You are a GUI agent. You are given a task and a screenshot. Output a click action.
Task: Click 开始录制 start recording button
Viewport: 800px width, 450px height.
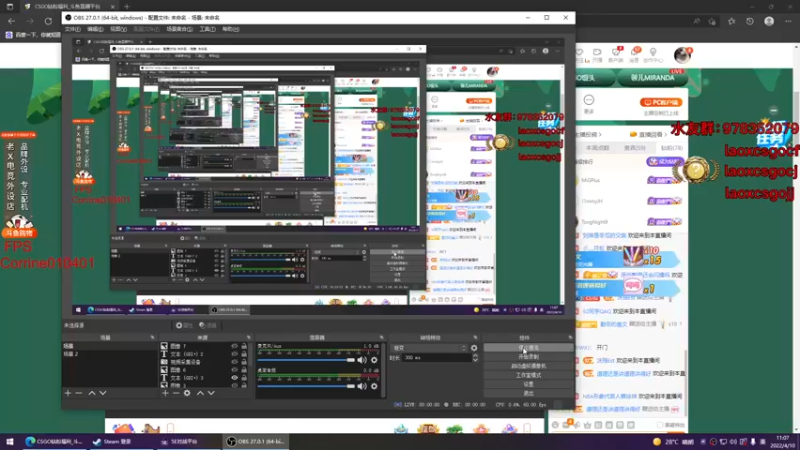(x=528, y=357)
